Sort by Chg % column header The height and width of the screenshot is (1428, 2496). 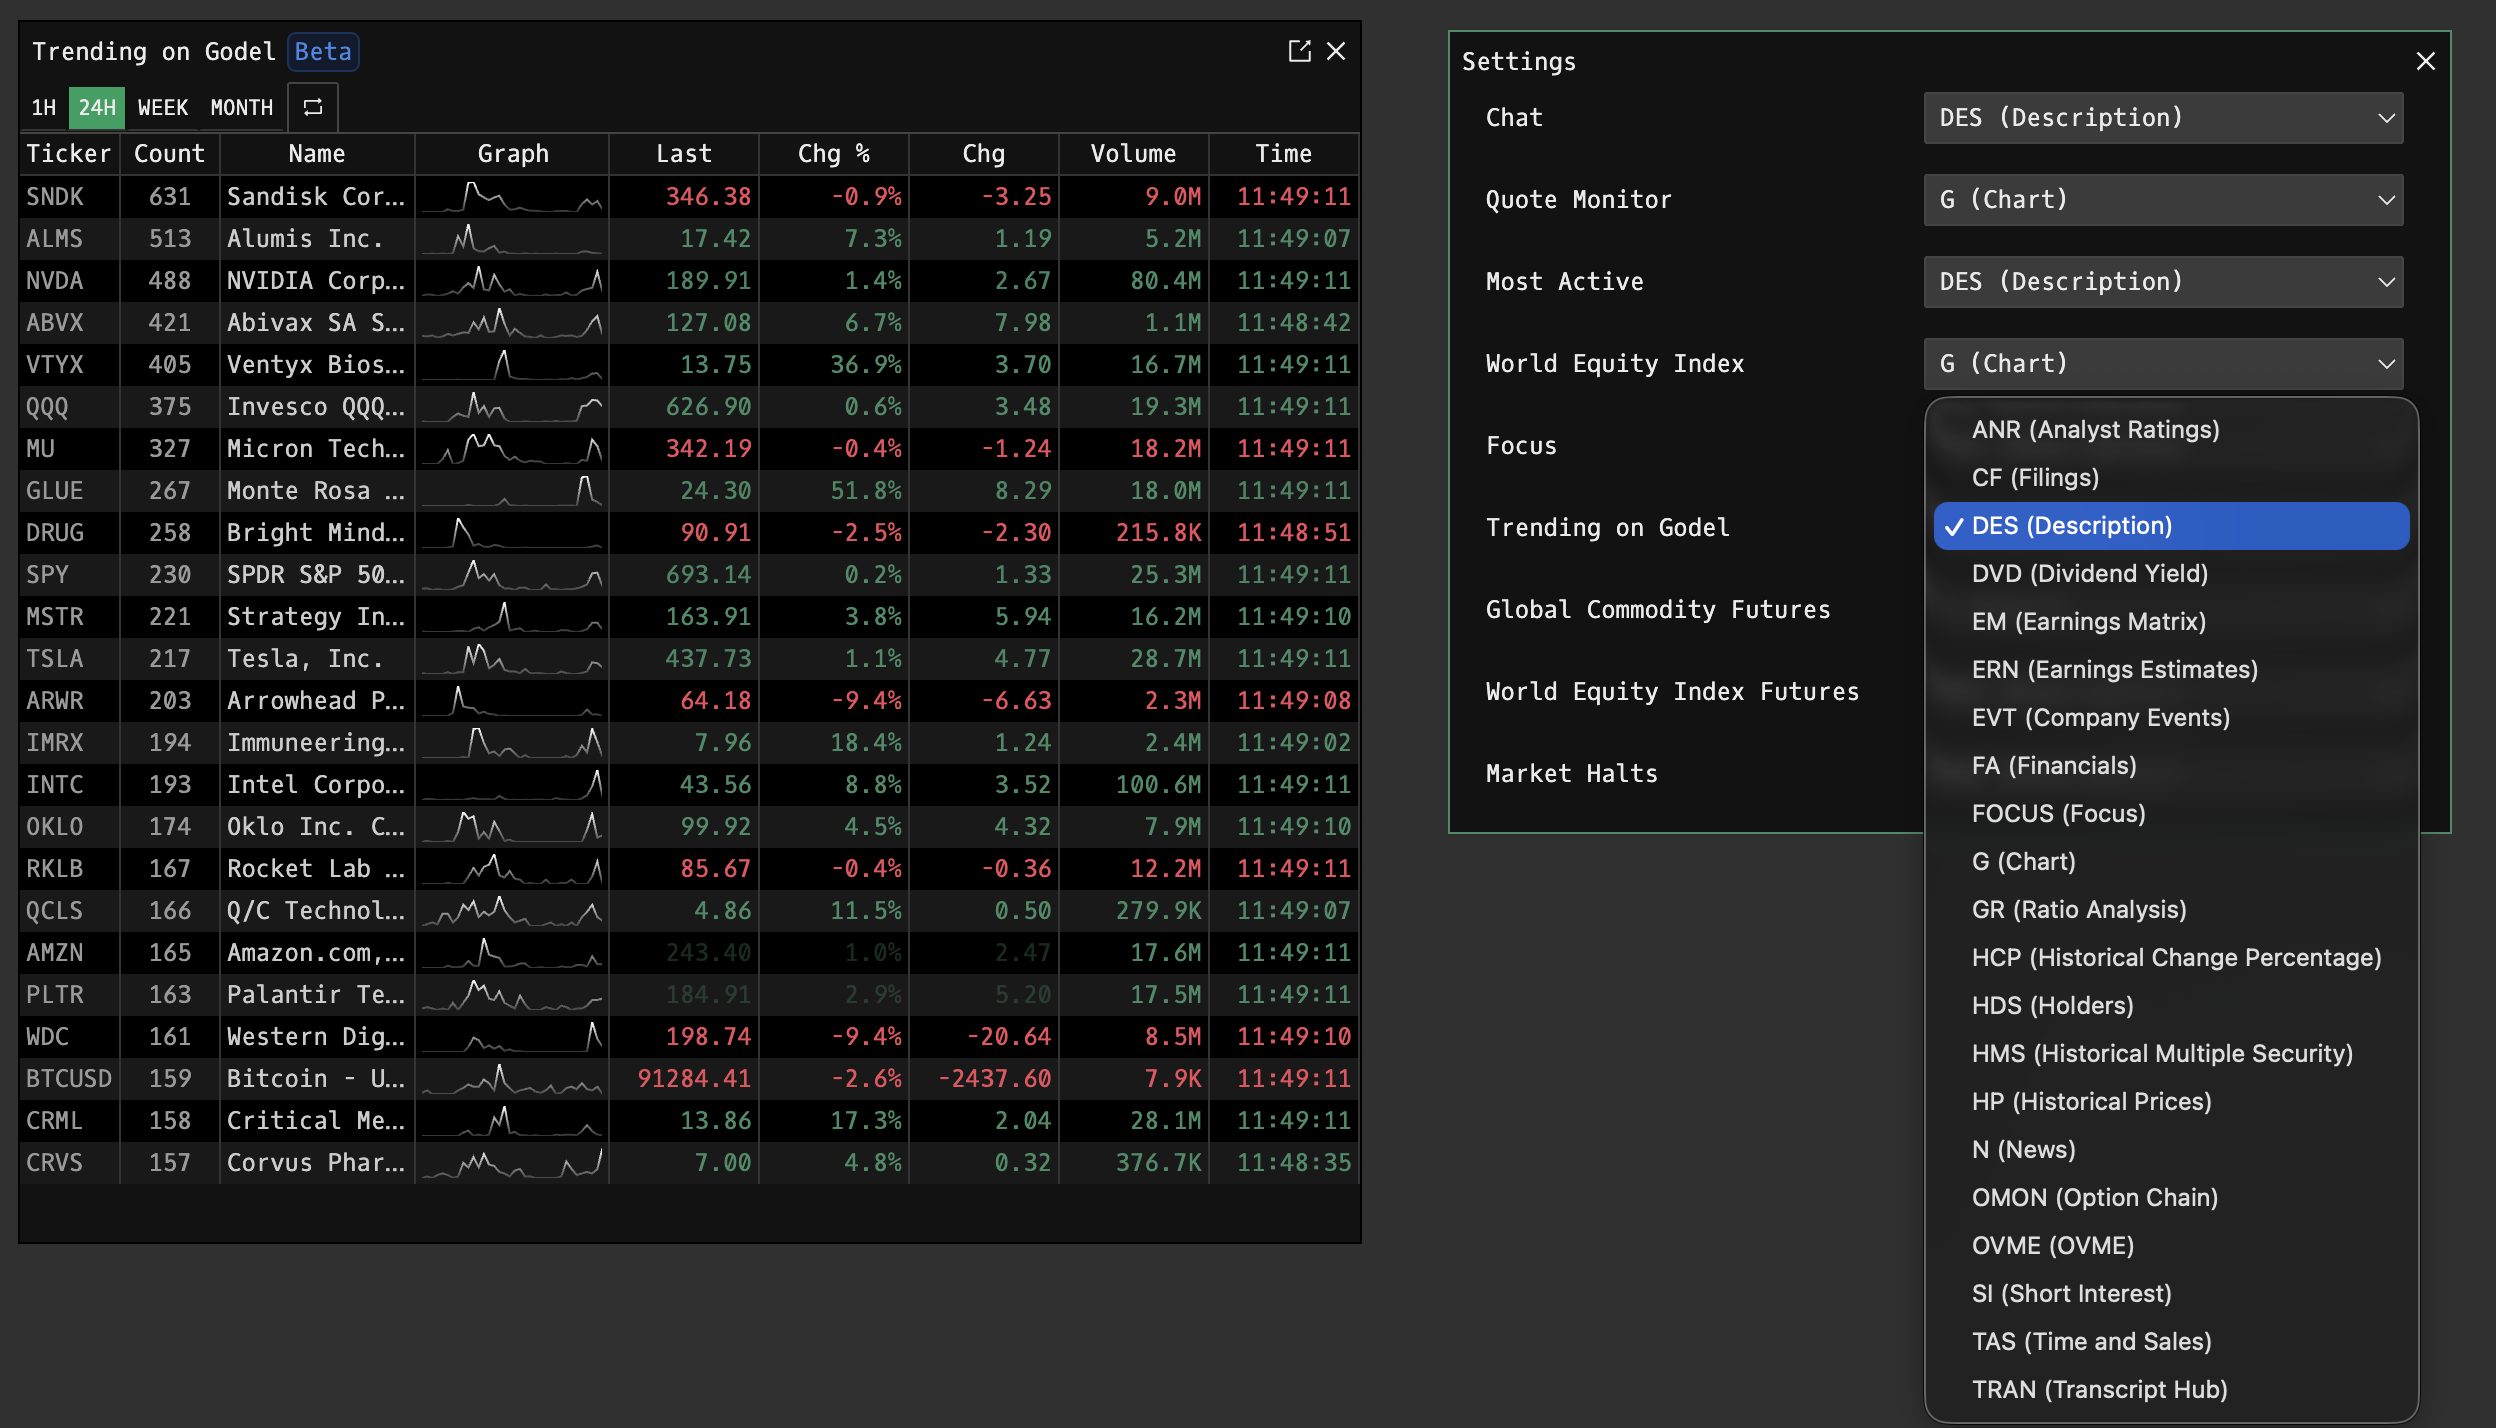(833, 154)
